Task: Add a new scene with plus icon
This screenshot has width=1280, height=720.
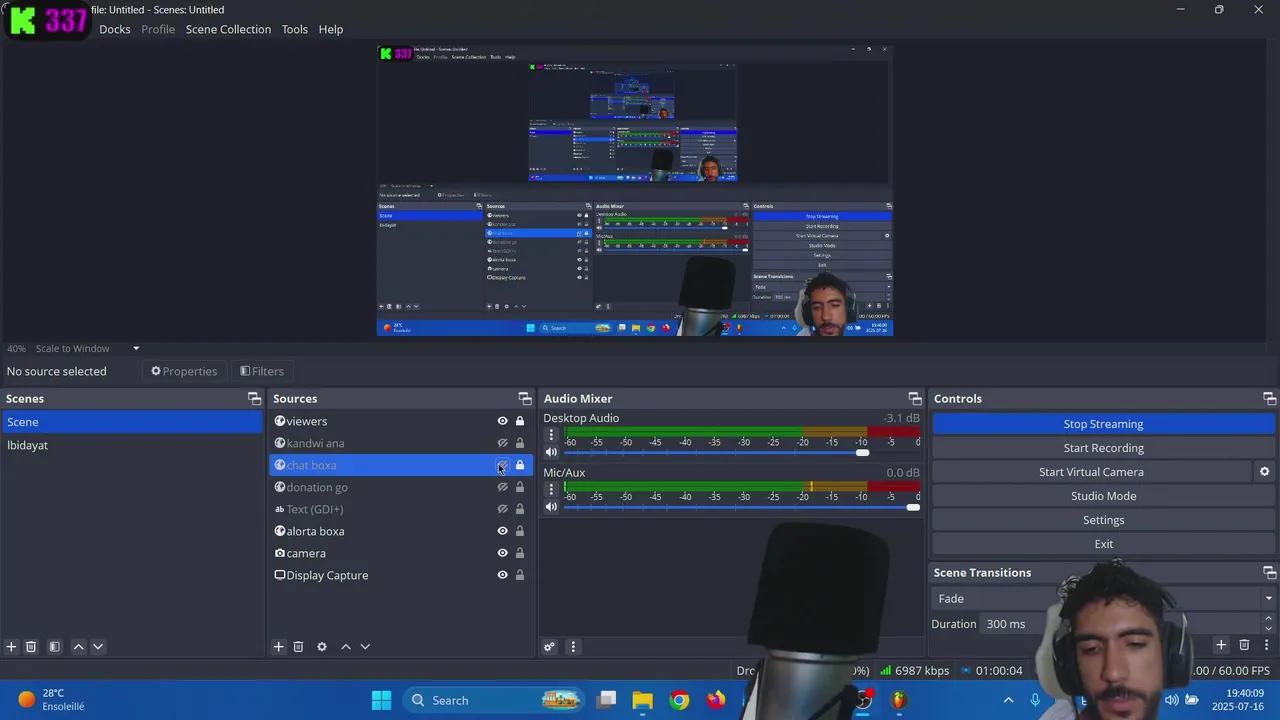Action: tap(12, 647)
